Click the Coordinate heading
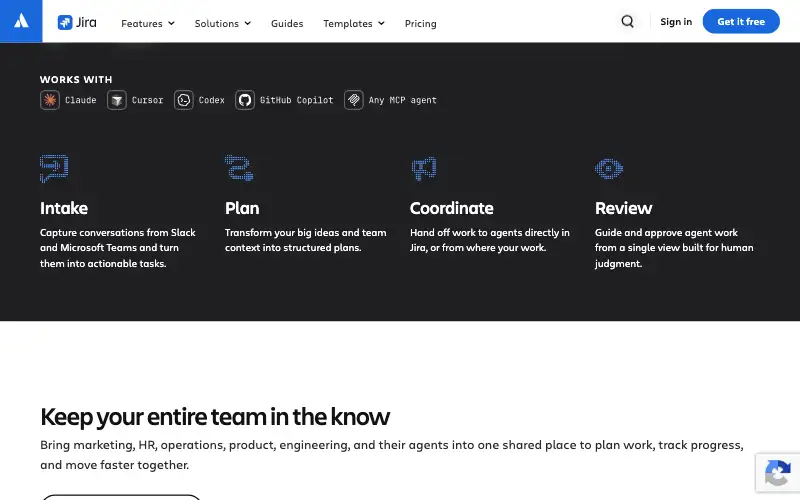The image size is (800, 500). tap(452, 208)
